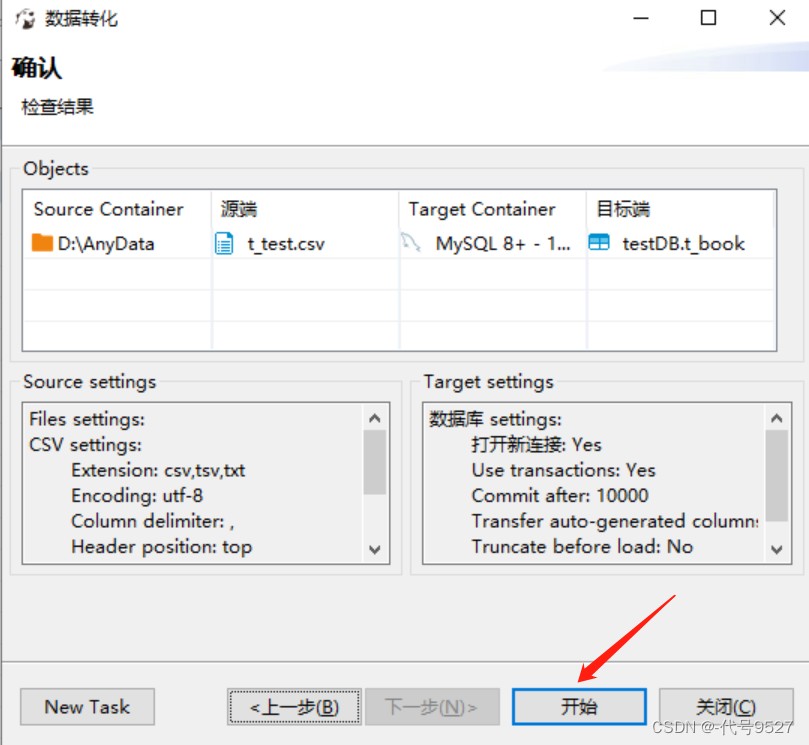Viewport: 809px width, 745px height.
Task: Click the Target Container column header
Action: (x=493, y=209)
